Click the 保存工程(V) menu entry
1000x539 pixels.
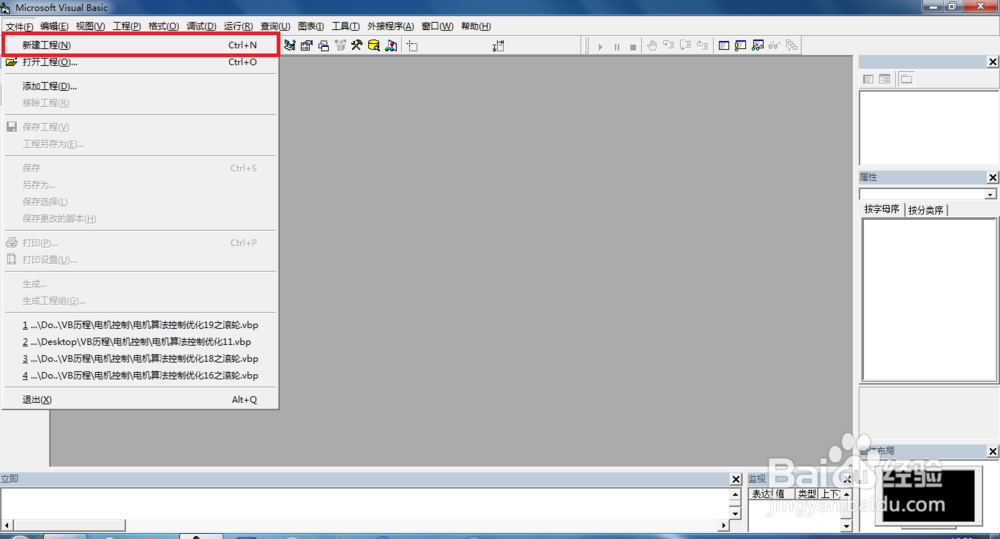coord(140,127)
